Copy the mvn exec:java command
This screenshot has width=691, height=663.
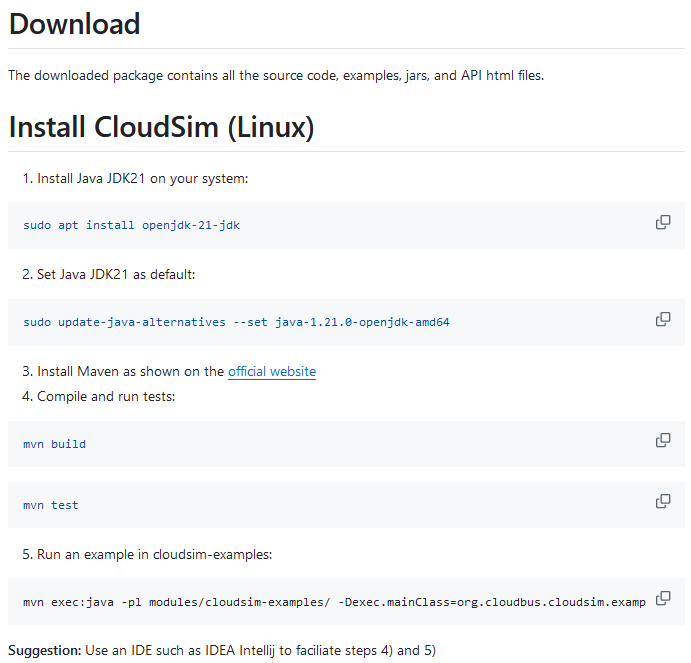coord(663,598)
